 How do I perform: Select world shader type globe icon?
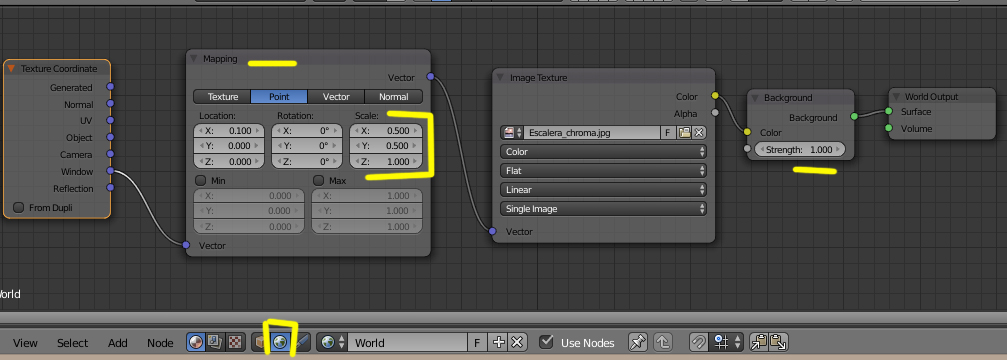(279, 343)
